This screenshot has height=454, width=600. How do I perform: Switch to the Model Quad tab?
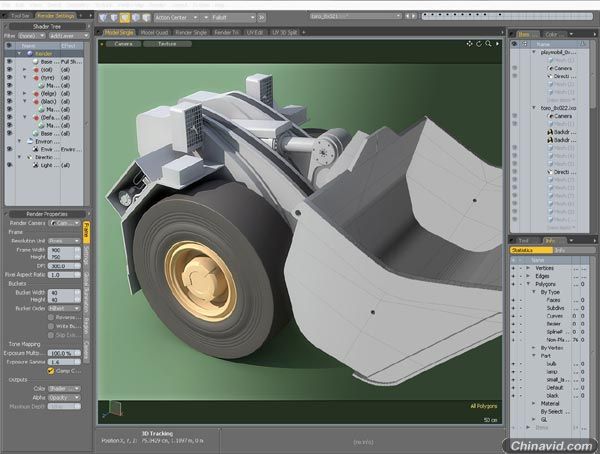152,32
